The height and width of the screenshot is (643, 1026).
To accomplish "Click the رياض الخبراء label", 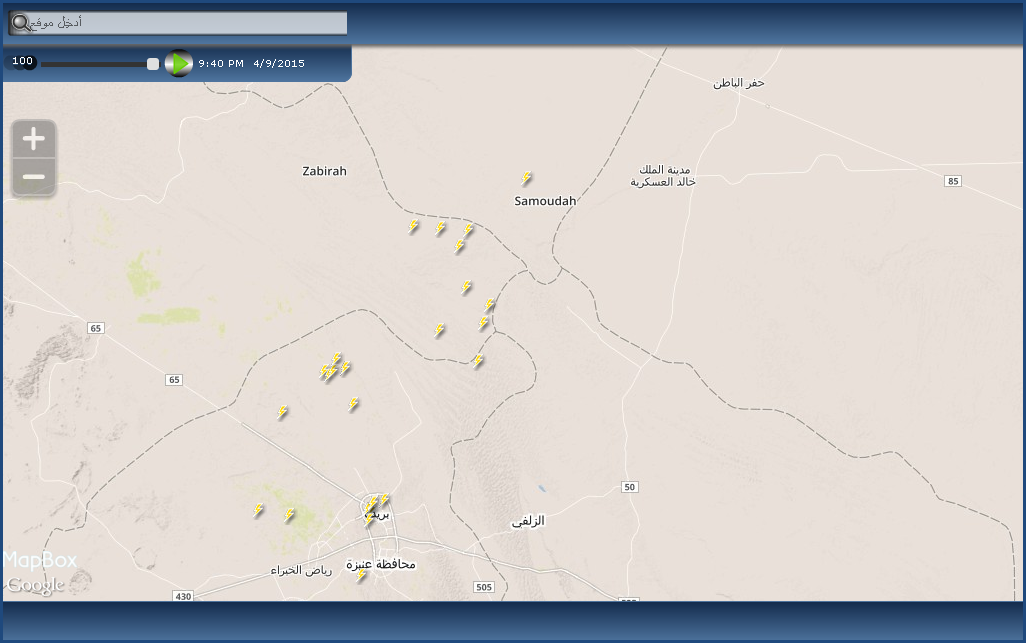I will click(301, 570).
